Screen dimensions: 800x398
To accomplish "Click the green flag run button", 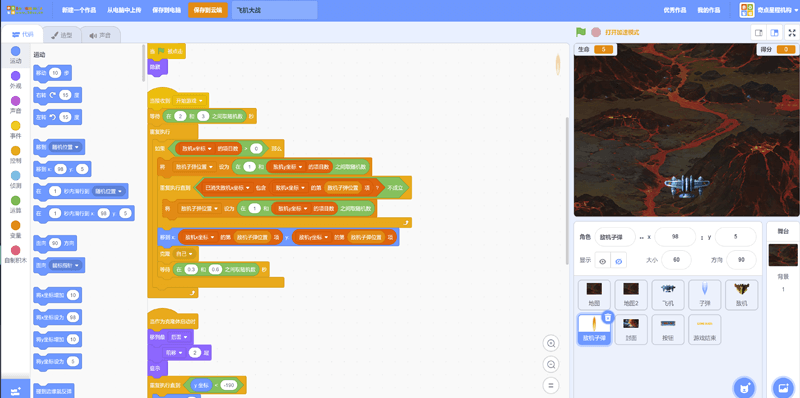I will click(x=581, y=32).
